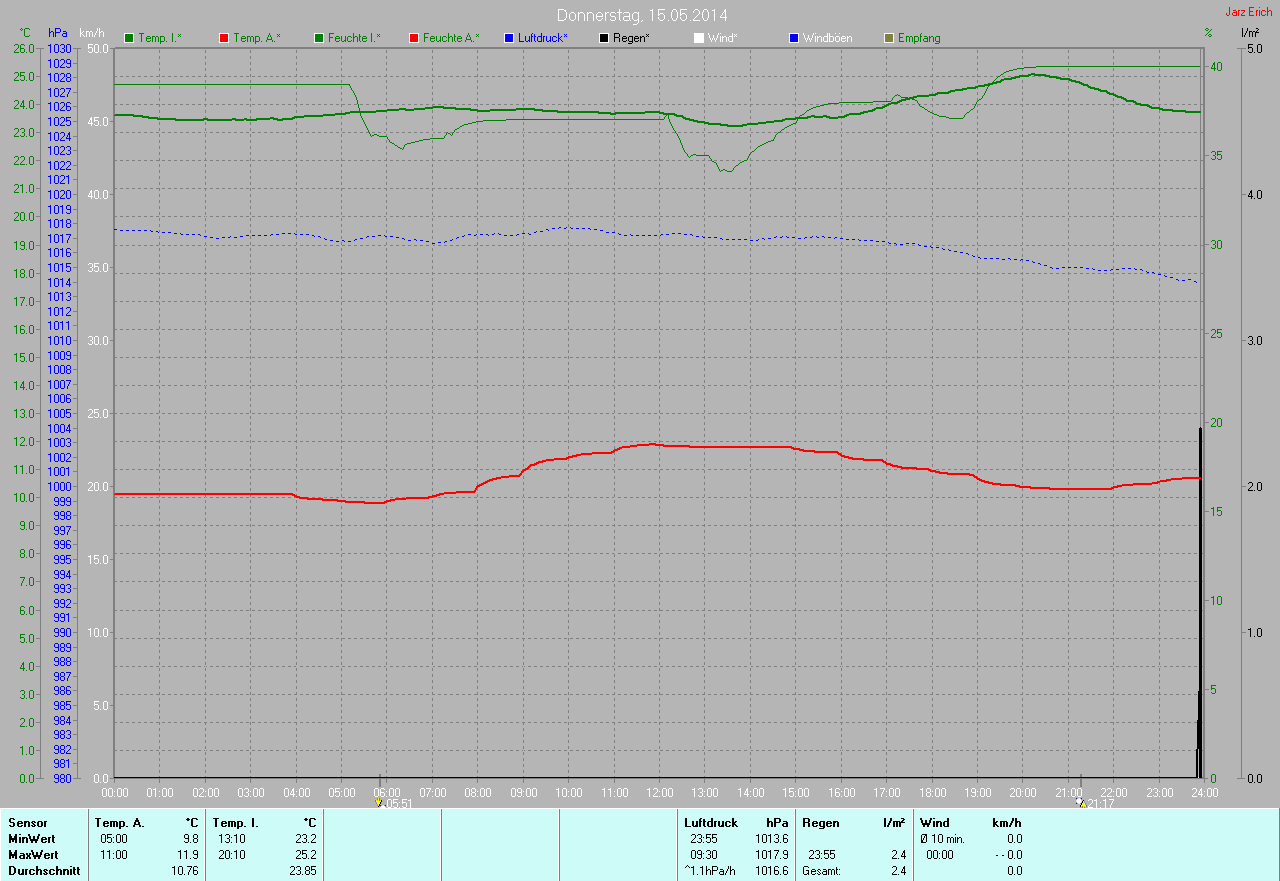Click the green swatch beside Feuchte I.*
This screenshot has width=1280, height=881.
[x=319, y=38]
